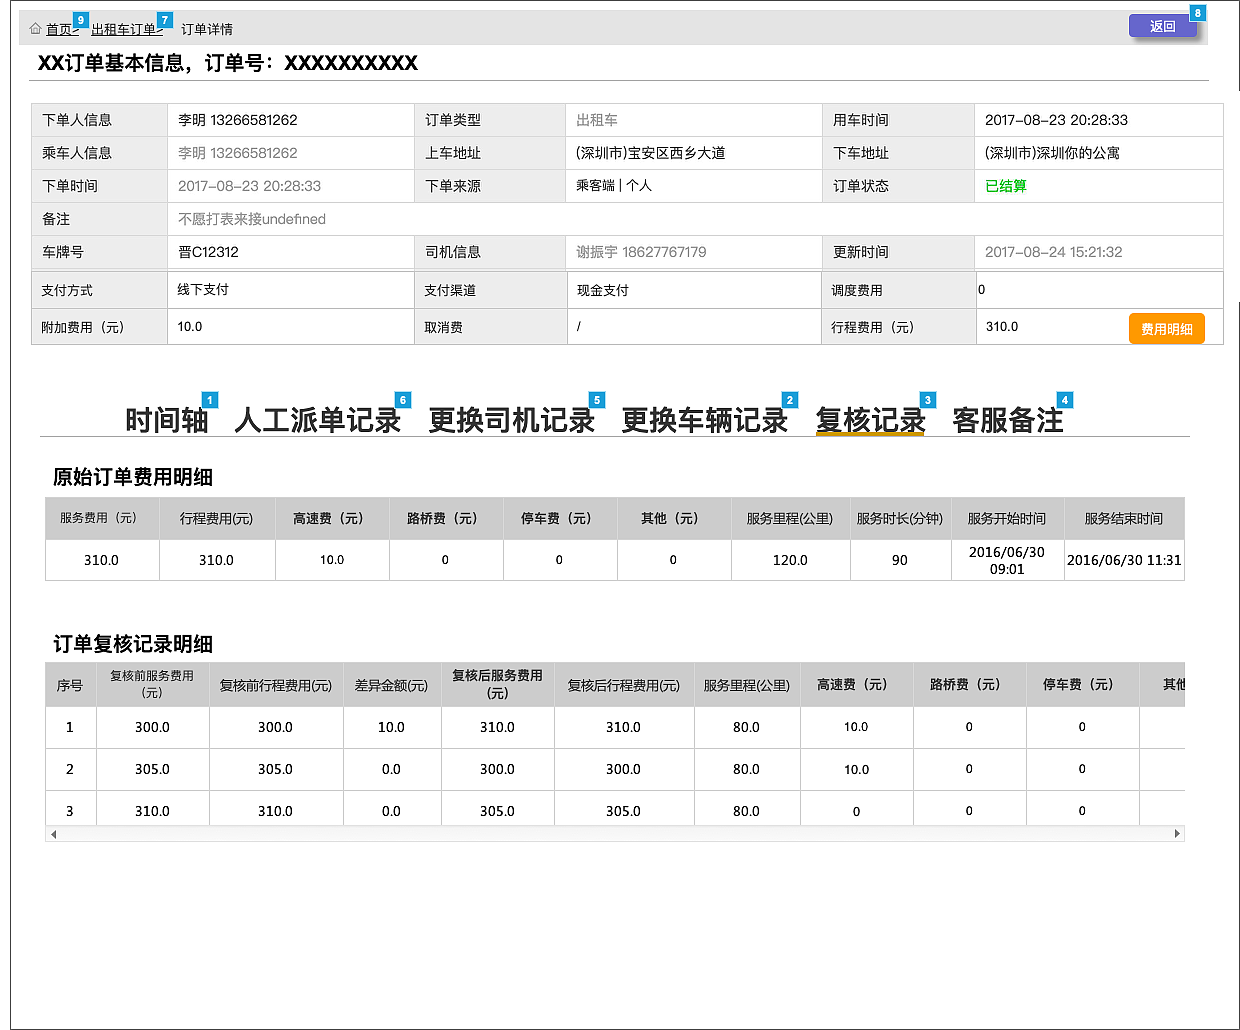This screenshot has height=1030, width=1240.
Task: Select service end time 2016/06/30 11:31
Action: click(x=1124, y=560)
